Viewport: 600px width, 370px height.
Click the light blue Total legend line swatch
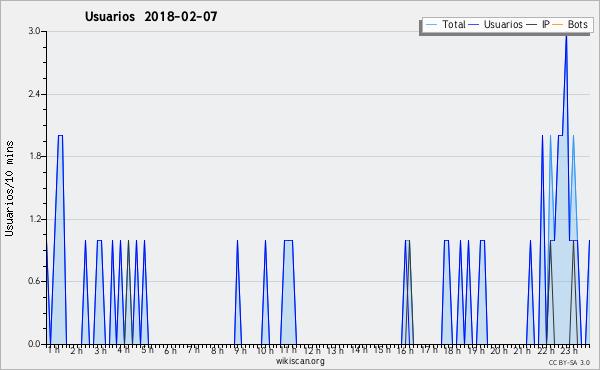(431, 25)
